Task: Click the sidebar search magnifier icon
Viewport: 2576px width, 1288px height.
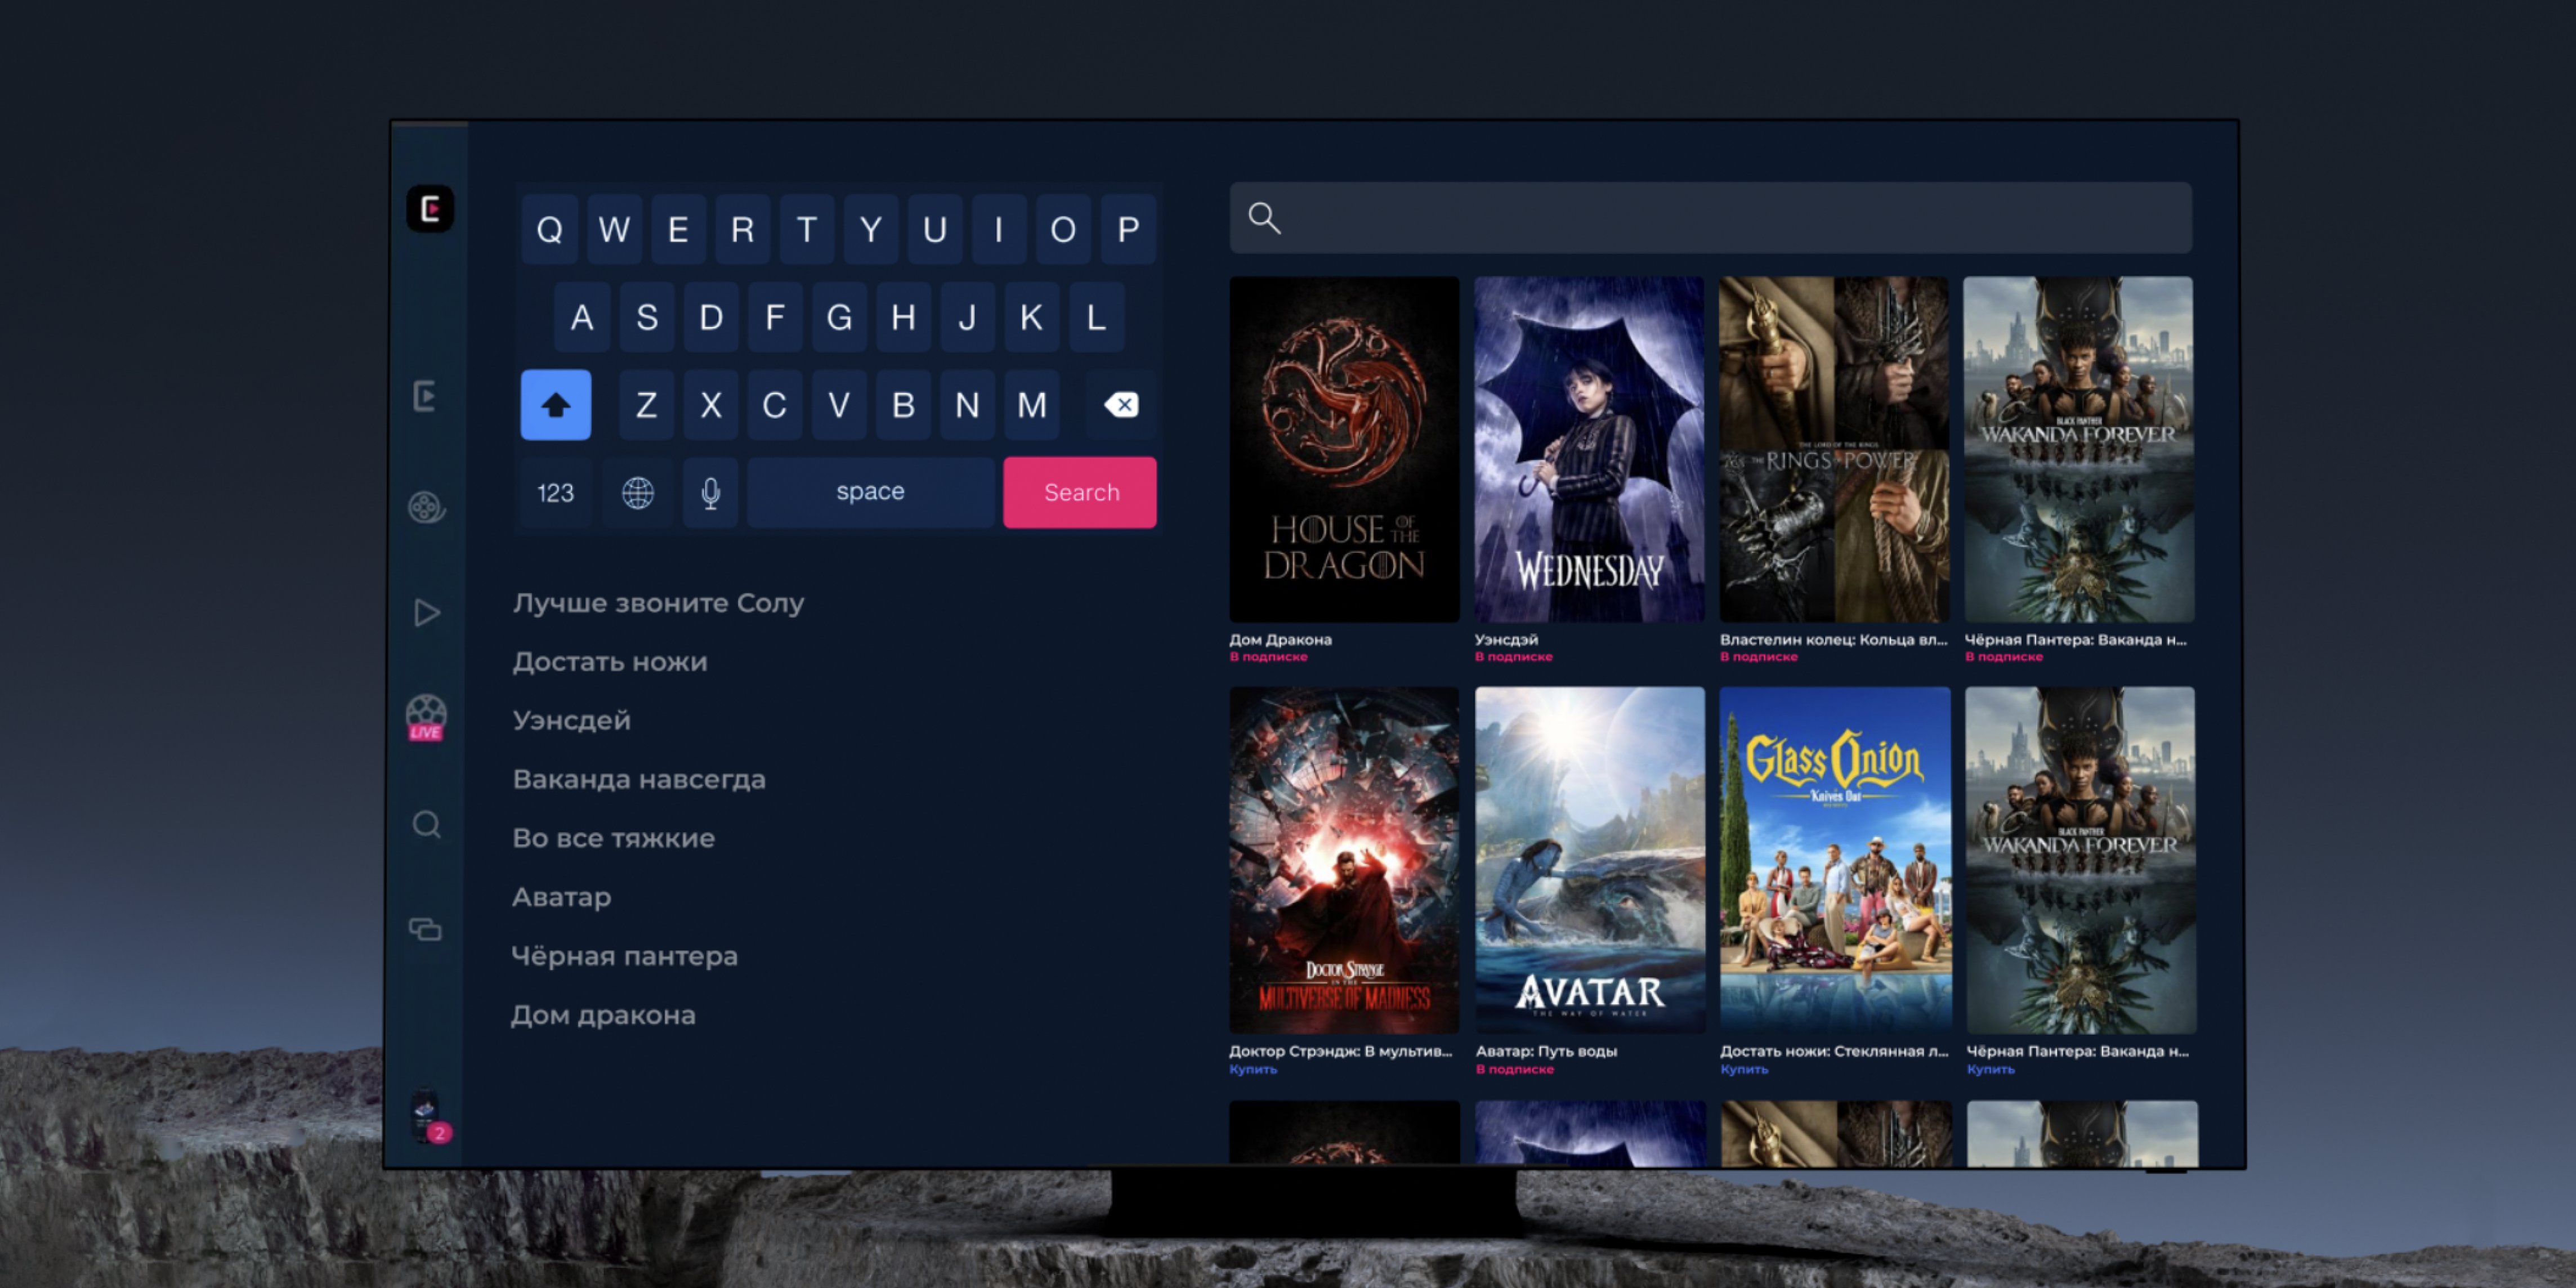Action: (x=427, y=825)
